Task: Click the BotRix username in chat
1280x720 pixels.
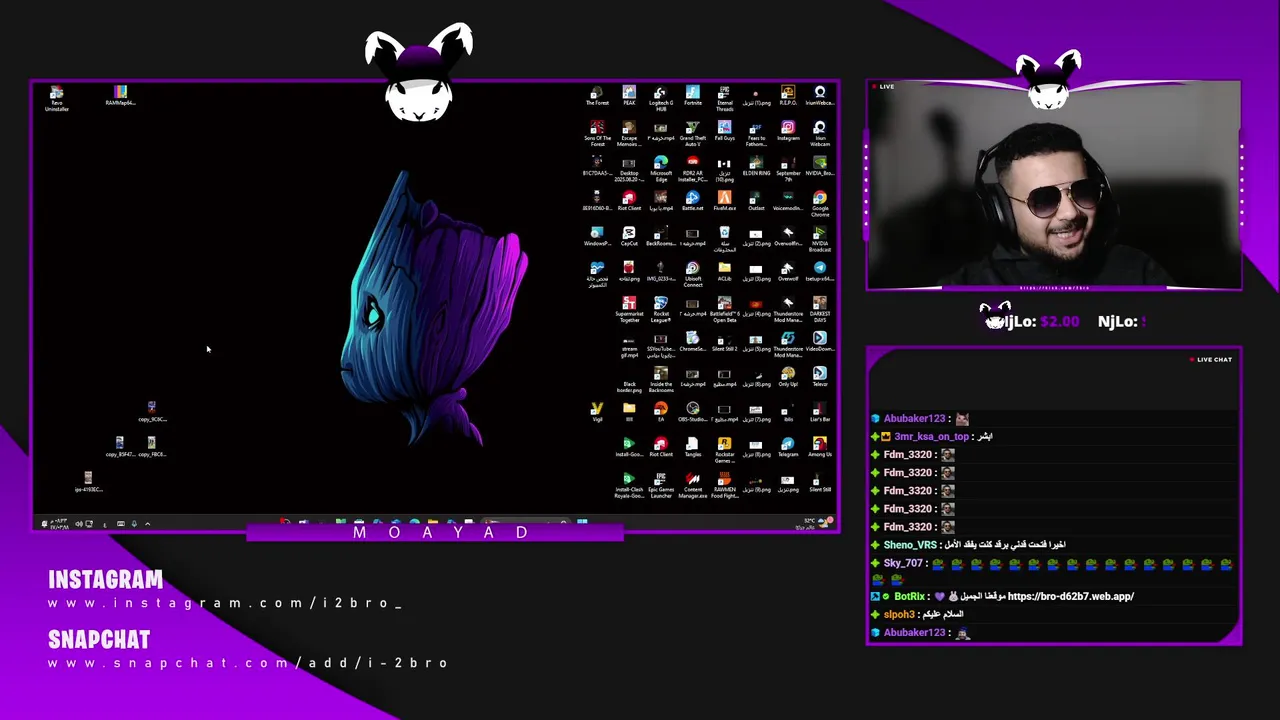Action: (909, 596)
